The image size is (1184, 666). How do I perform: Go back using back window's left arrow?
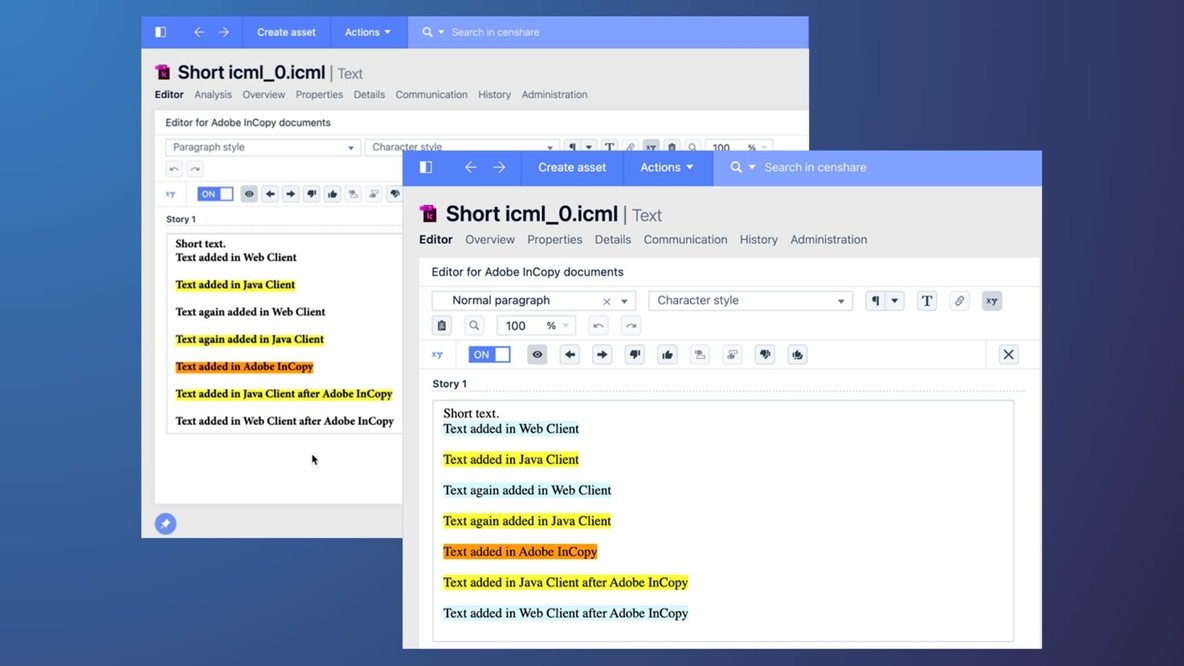[199, 32]
